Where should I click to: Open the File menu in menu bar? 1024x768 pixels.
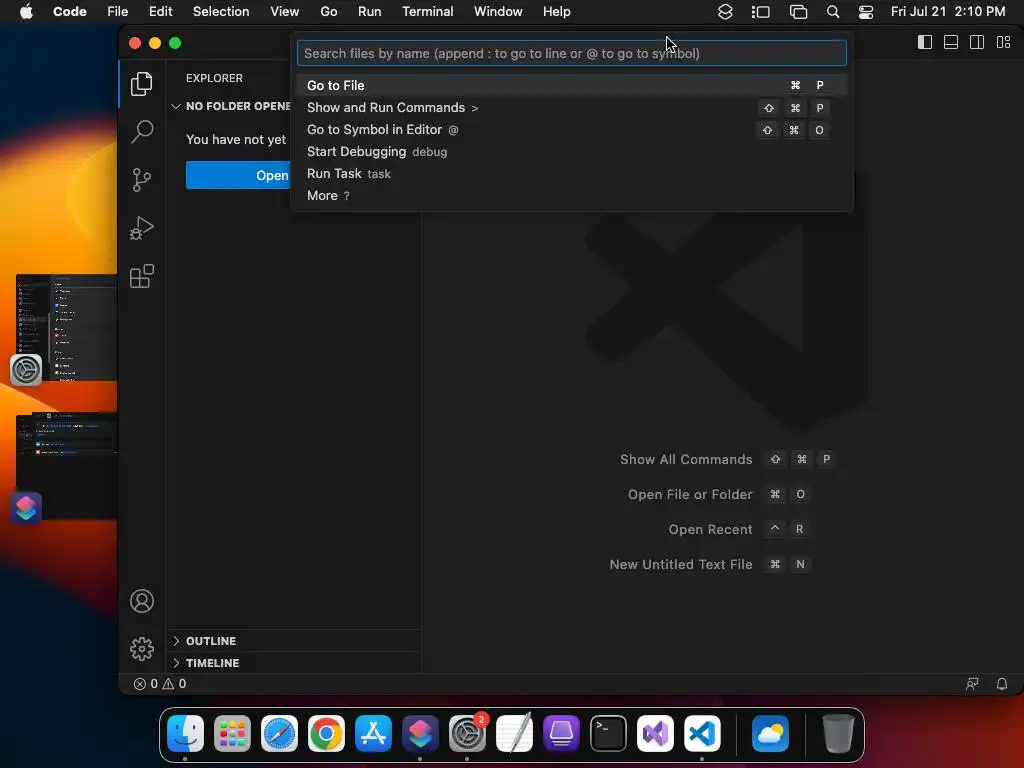coord(118,12)
